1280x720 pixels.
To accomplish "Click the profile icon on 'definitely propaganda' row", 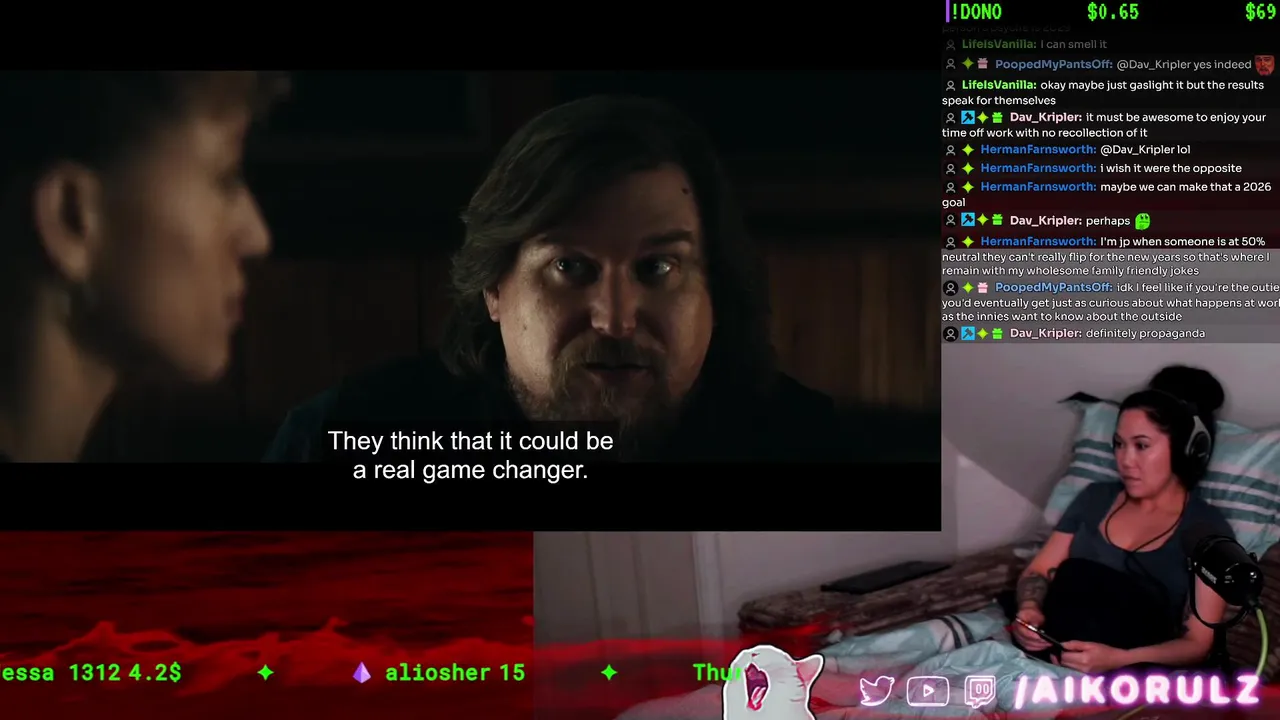I will point(951,334).
